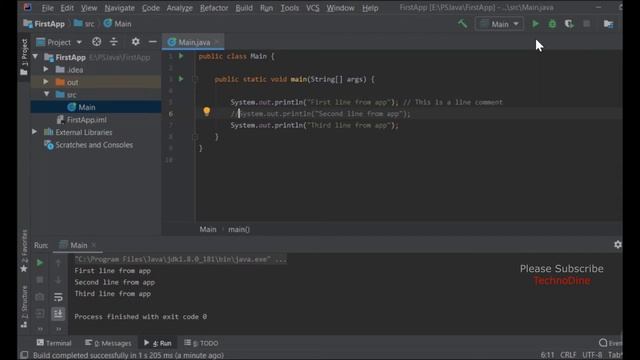Open the File menu
This screenshot has height=360, width=640.
click(x=47, y=8)
